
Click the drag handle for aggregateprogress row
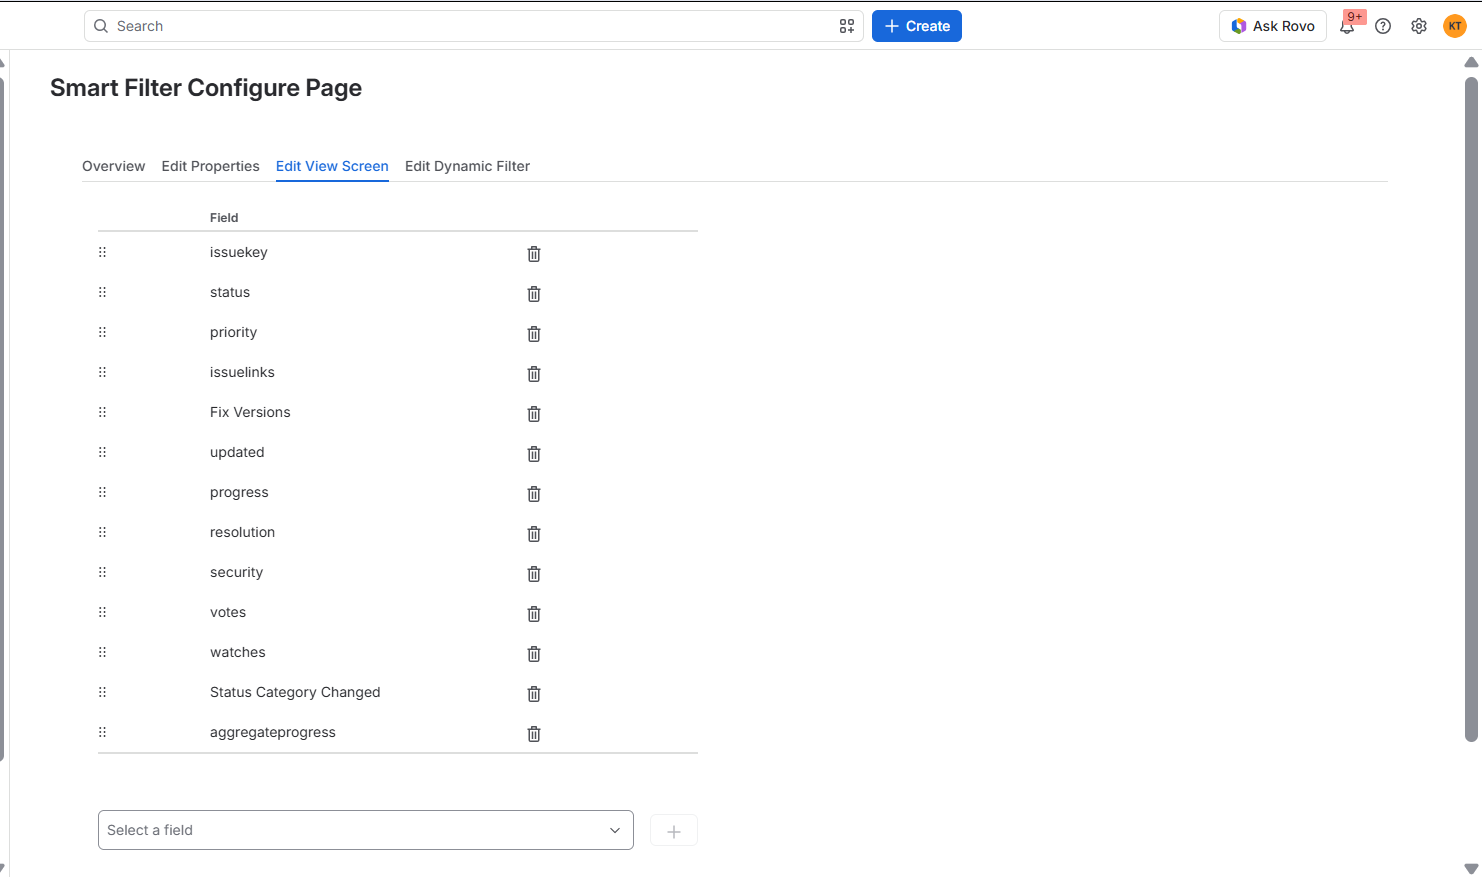pyautogui.click(x=102, y=732)
